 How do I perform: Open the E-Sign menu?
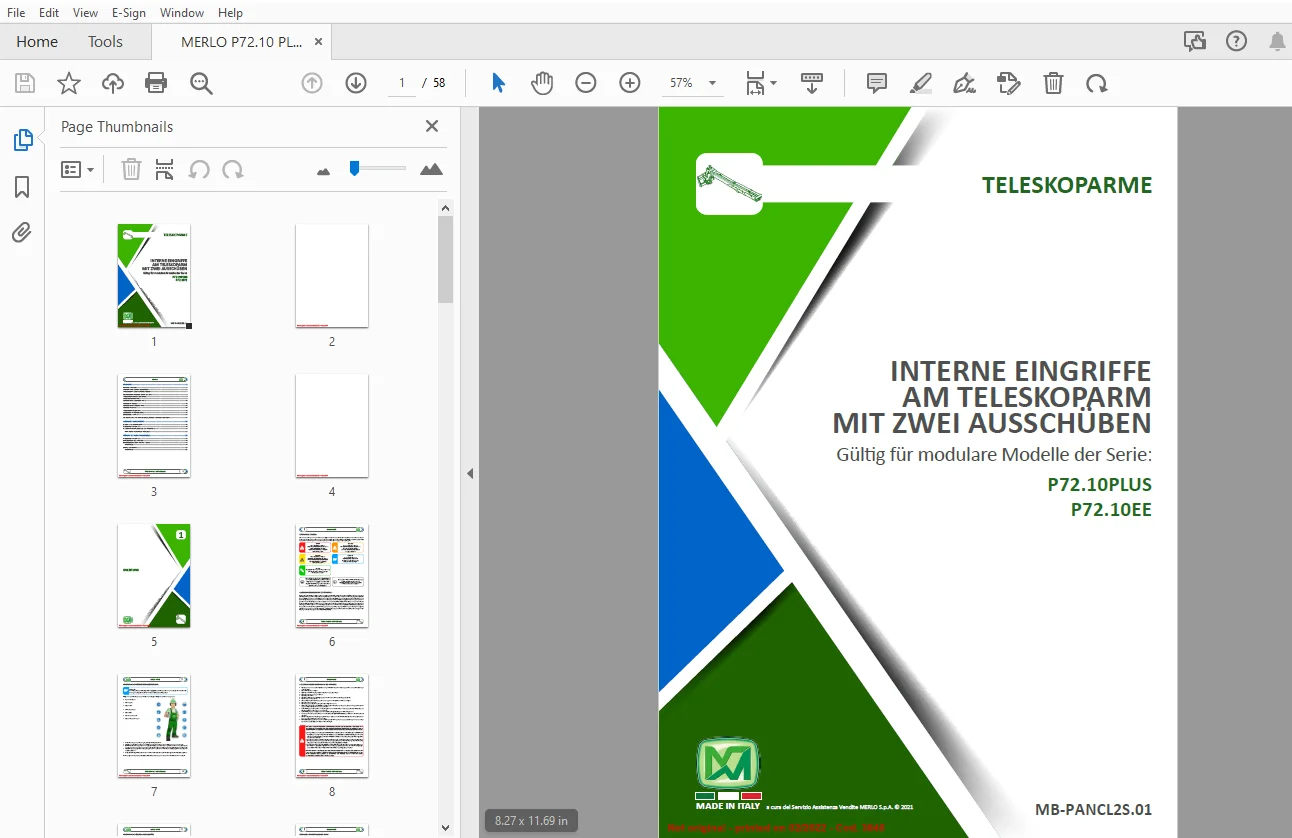tap(130, 13)
